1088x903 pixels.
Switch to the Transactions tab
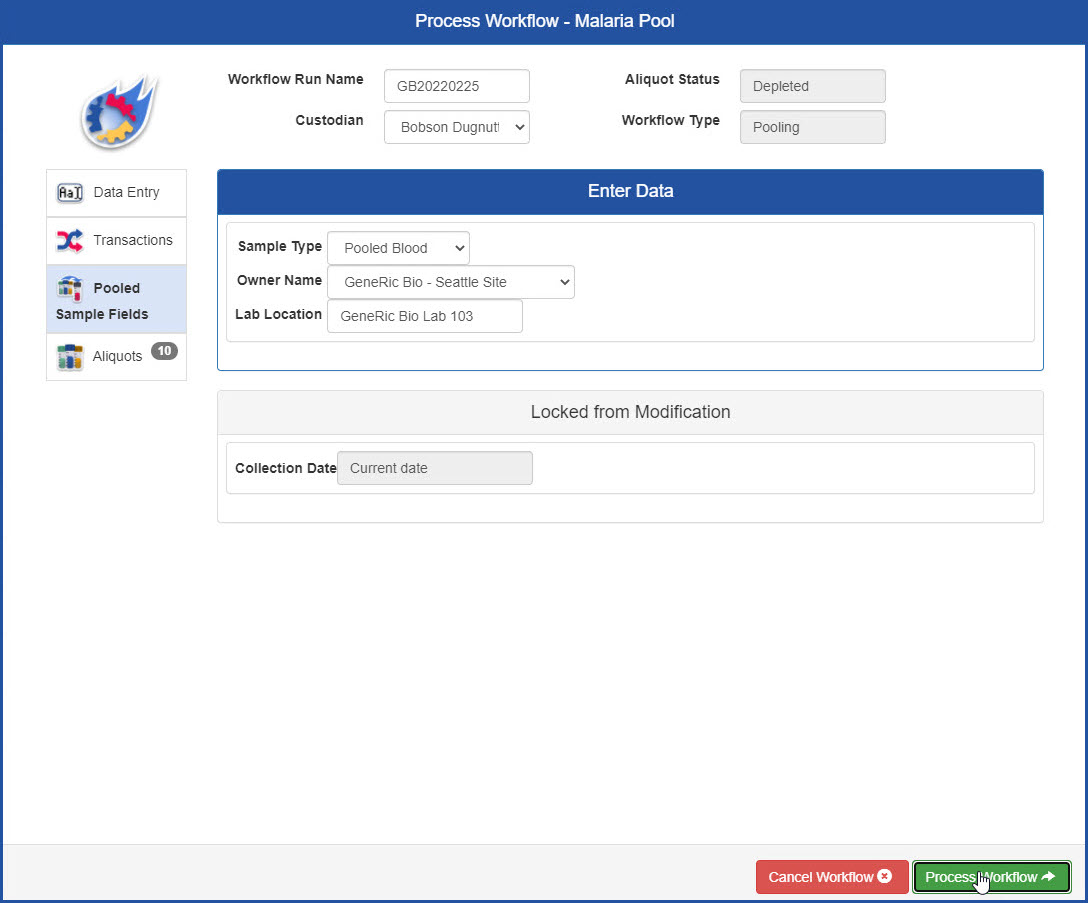click(116, 240)
